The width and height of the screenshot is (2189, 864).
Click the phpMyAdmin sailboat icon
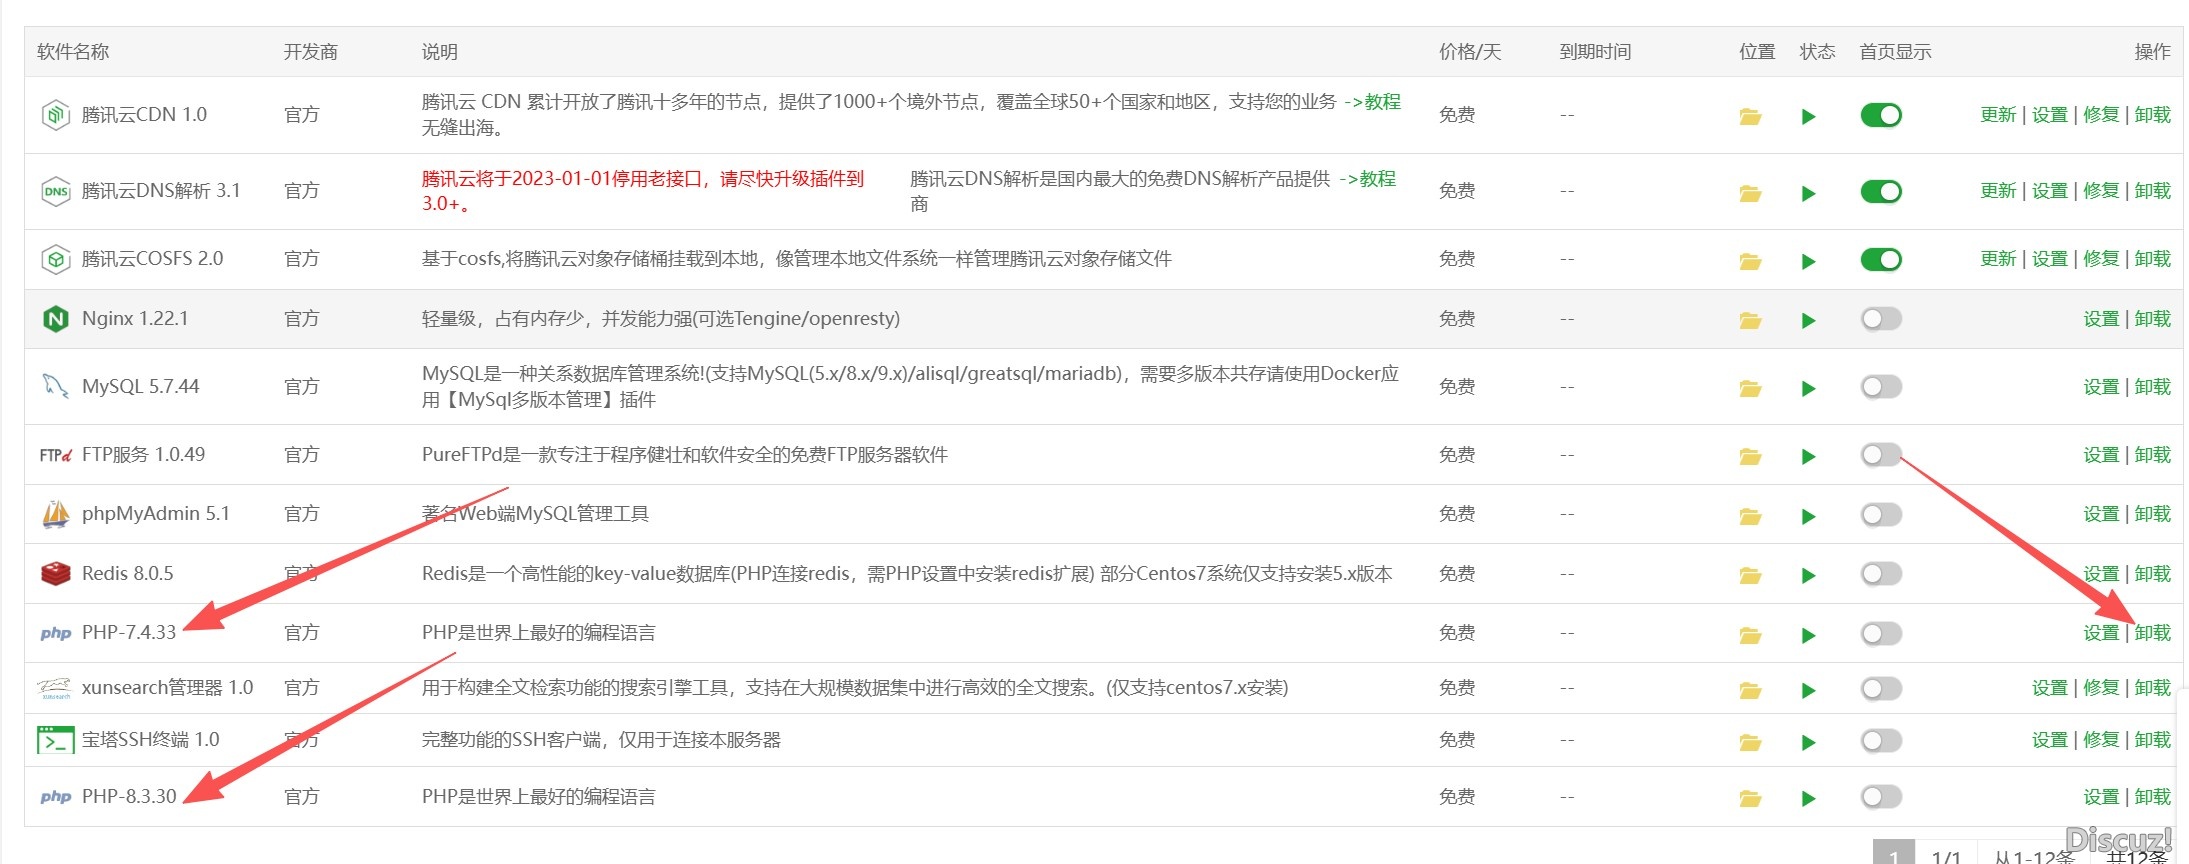point(55,514)
